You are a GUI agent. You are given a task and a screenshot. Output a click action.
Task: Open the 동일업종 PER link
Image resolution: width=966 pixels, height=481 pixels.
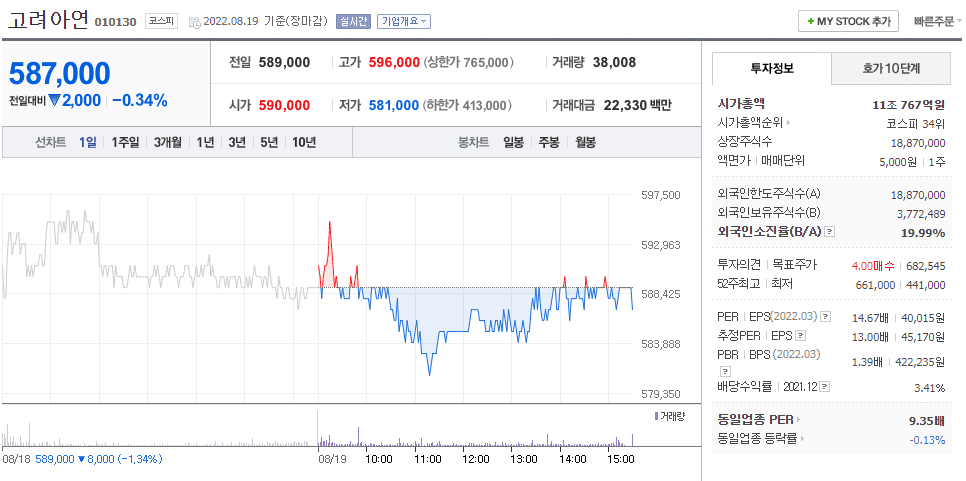[x=755, y=420]
